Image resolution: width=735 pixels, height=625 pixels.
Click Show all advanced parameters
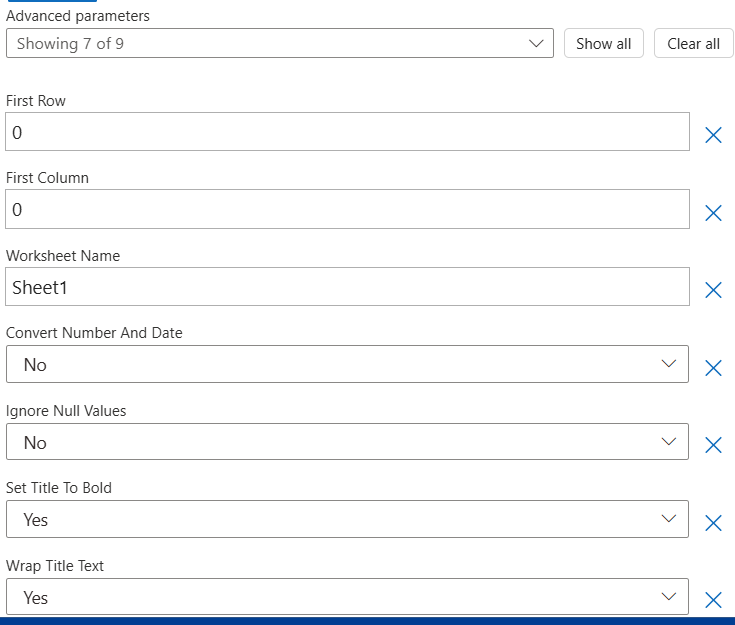[x=603, y=43]
